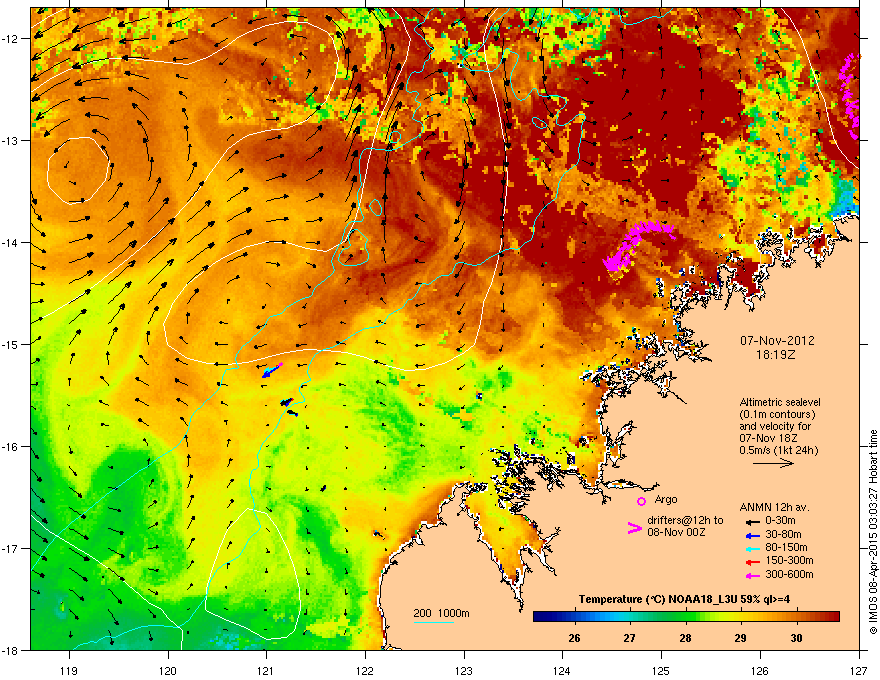This screenshot has width=880, height=680.
Task: Click the cyan bathymetry line under '200 1000m'
Action: (x=434, y=622)
